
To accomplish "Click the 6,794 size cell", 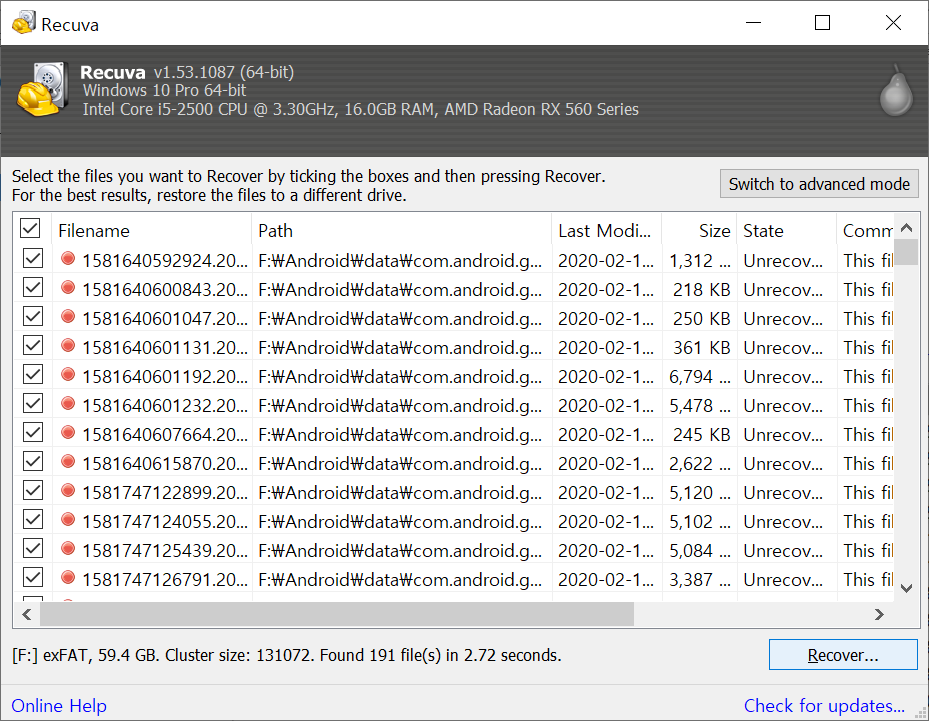I will [700, 377].
